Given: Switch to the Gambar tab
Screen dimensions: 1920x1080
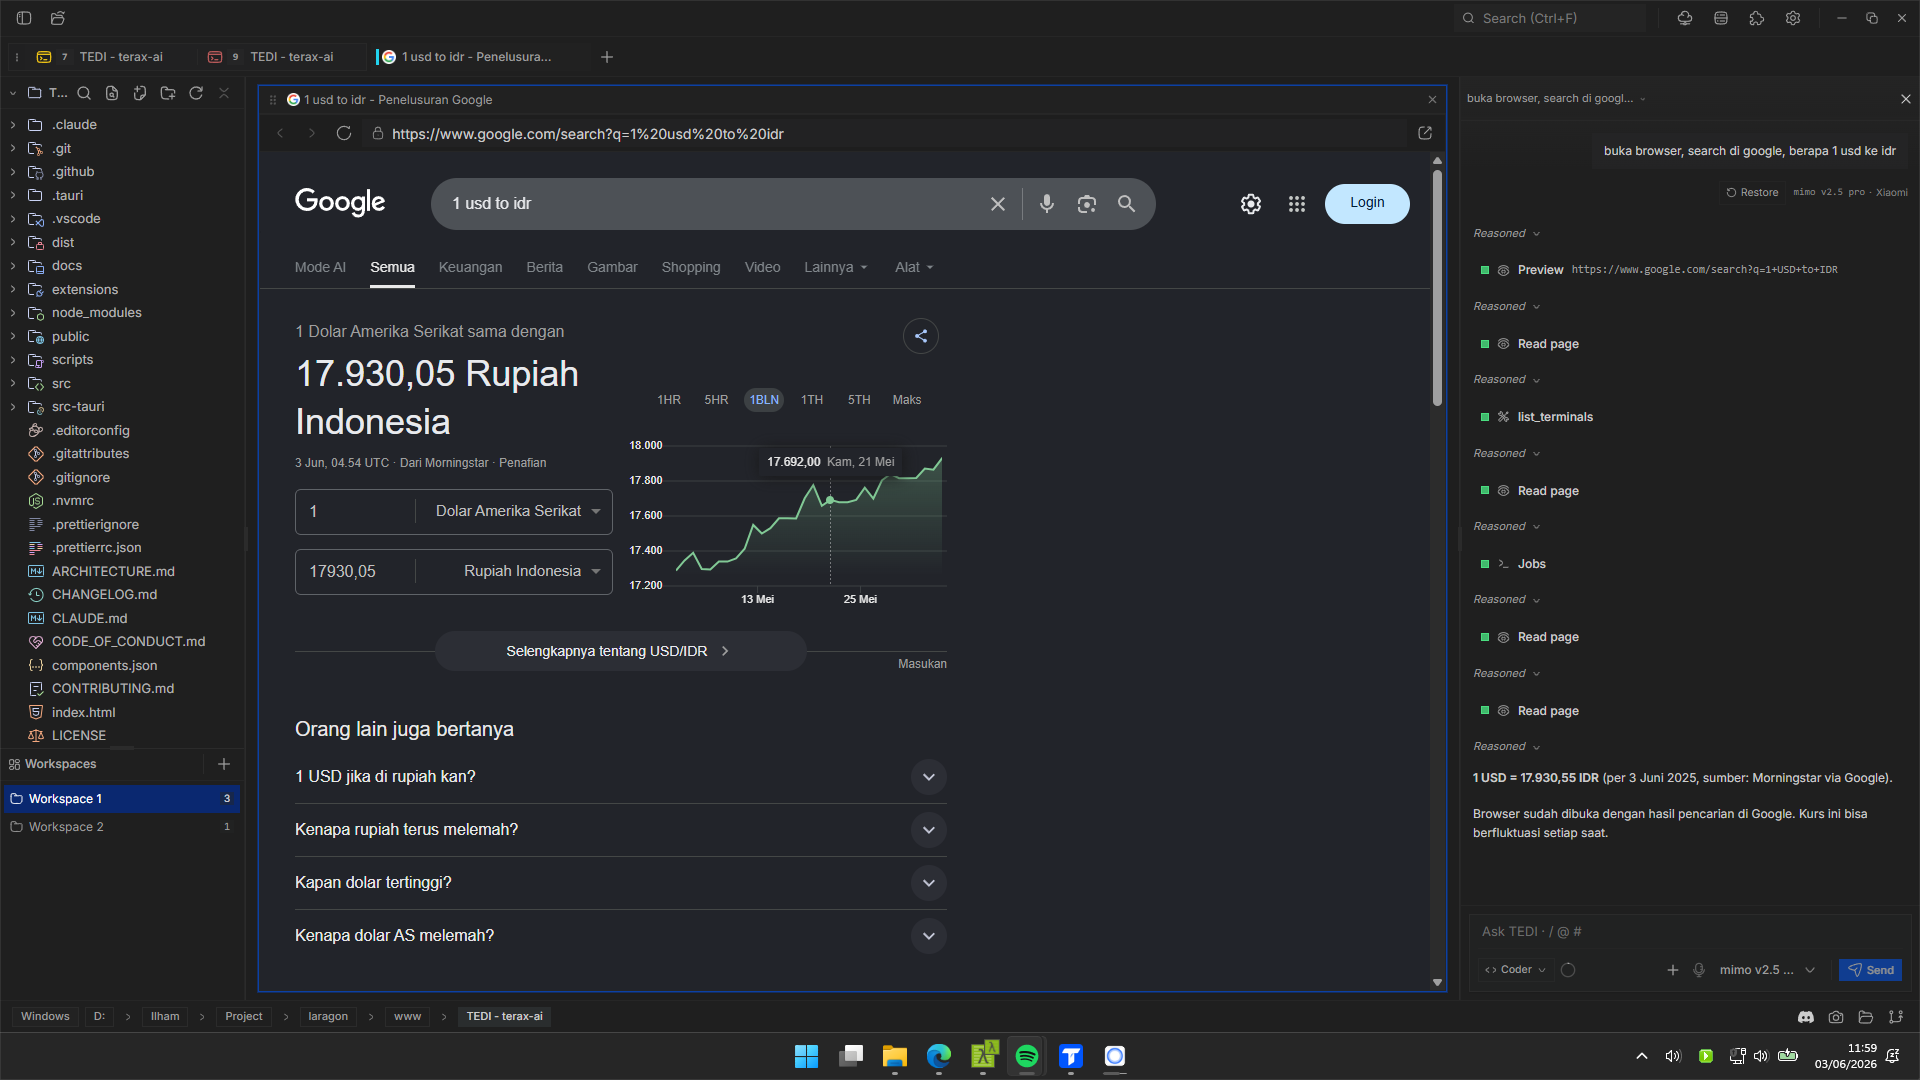Looking at the screenshot, I should click(x=612, y=267).
